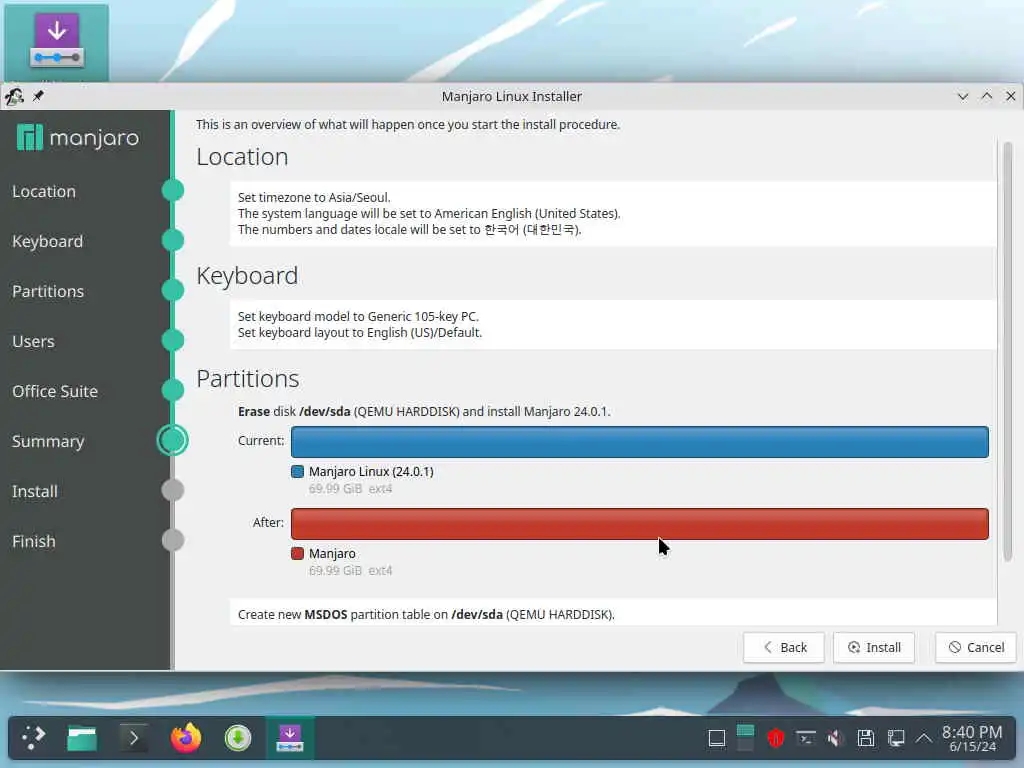Select the Users step in sidebar
This screenshot has height=768, width=1024.
tap(33, 341)
